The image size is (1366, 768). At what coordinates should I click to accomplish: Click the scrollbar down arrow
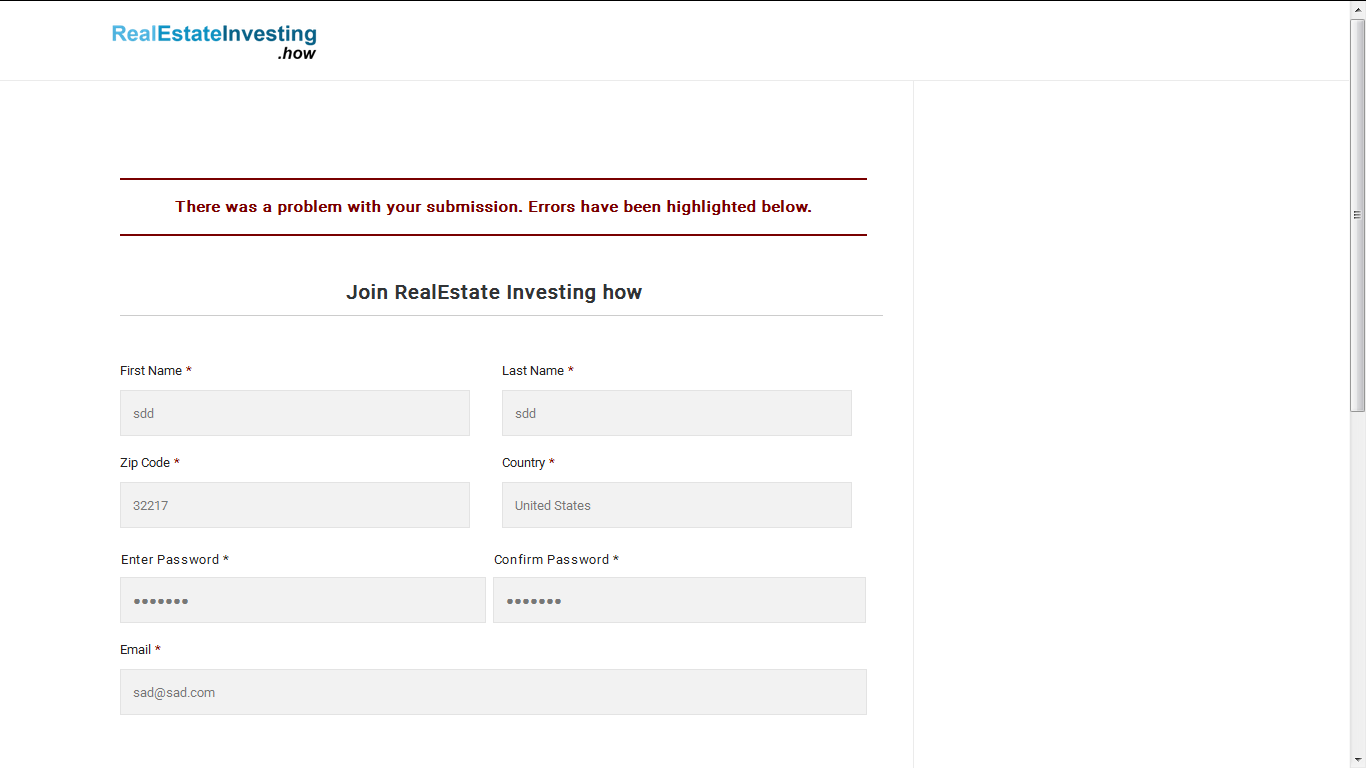(x=1358, y=759)
